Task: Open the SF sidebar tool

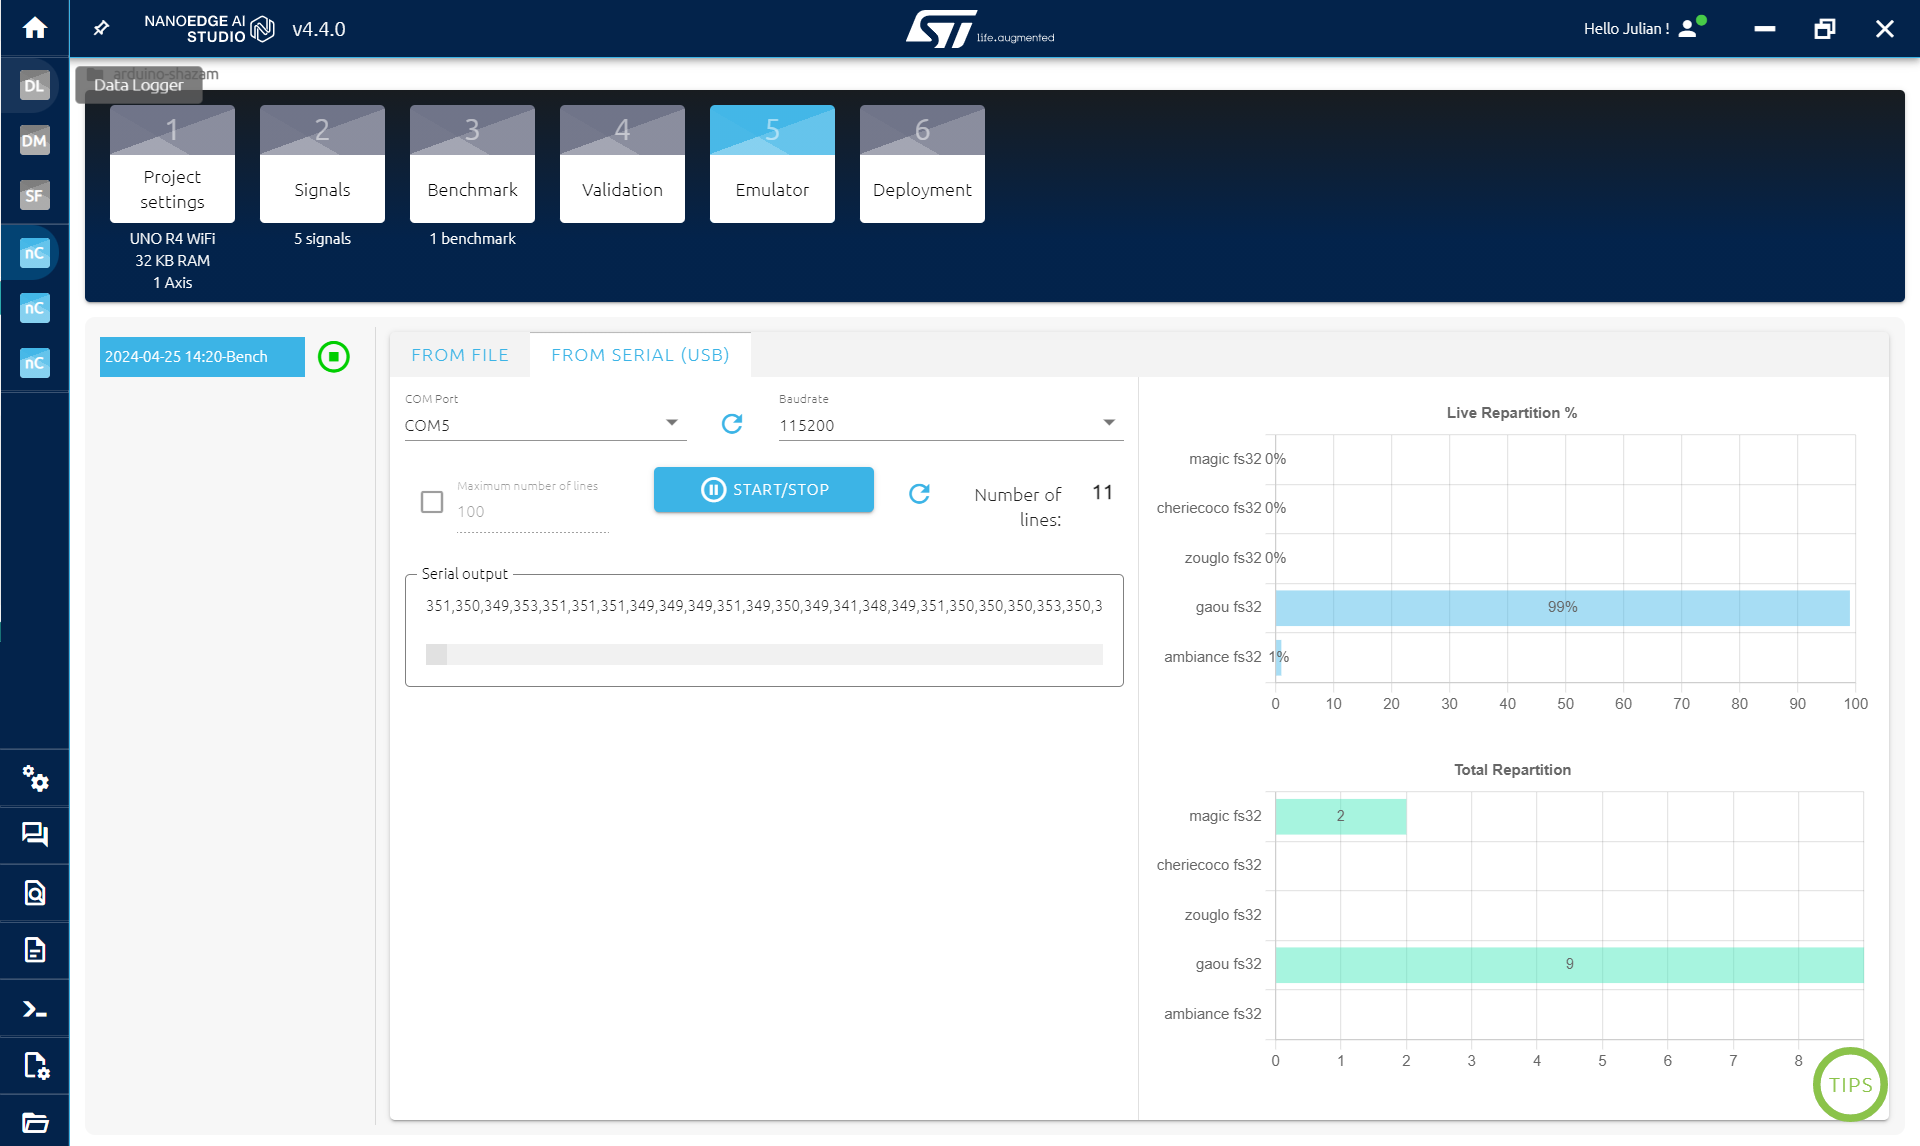Action: click(x=35, y=196)
